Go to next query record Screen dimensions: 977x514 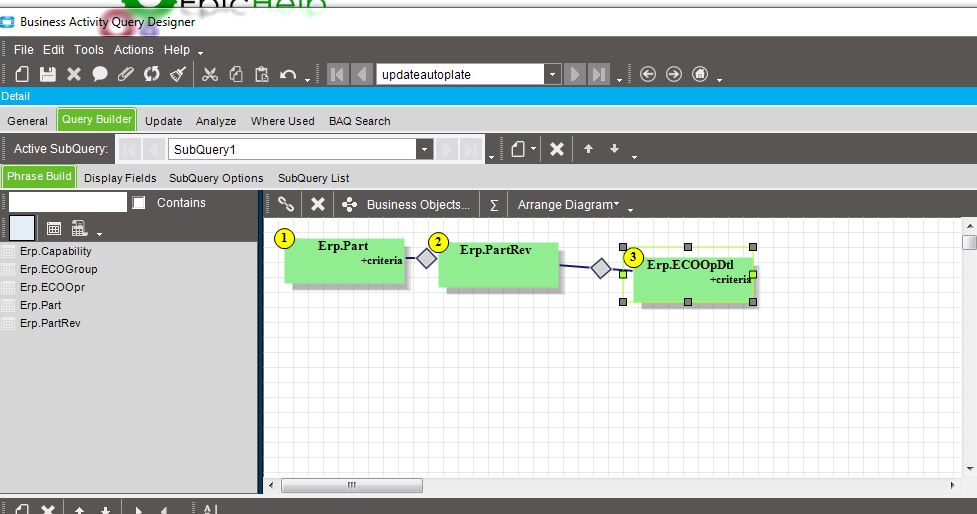(574, 75)
